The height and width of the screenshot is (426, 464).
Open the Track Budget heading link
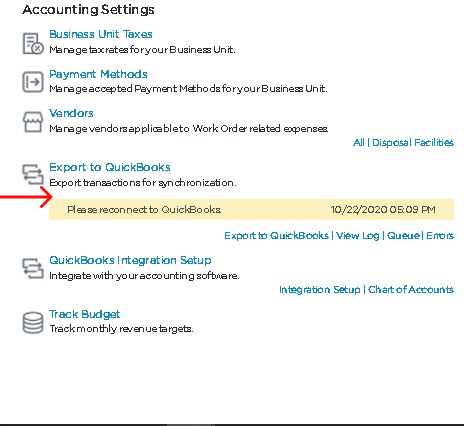click(x=85, y=314)
